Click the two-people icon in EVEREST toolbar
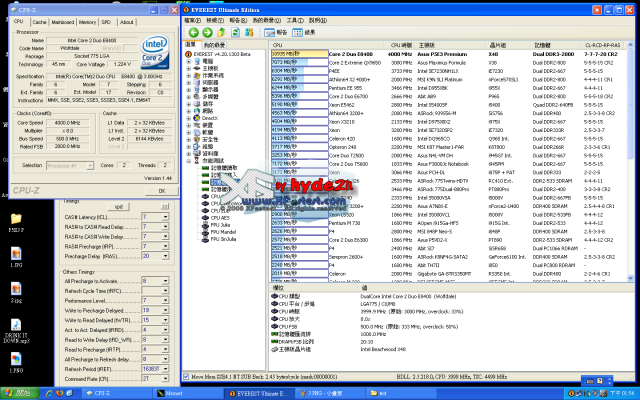Image resolution: width=640 pixels, height=400 pixels. [249, 32]
